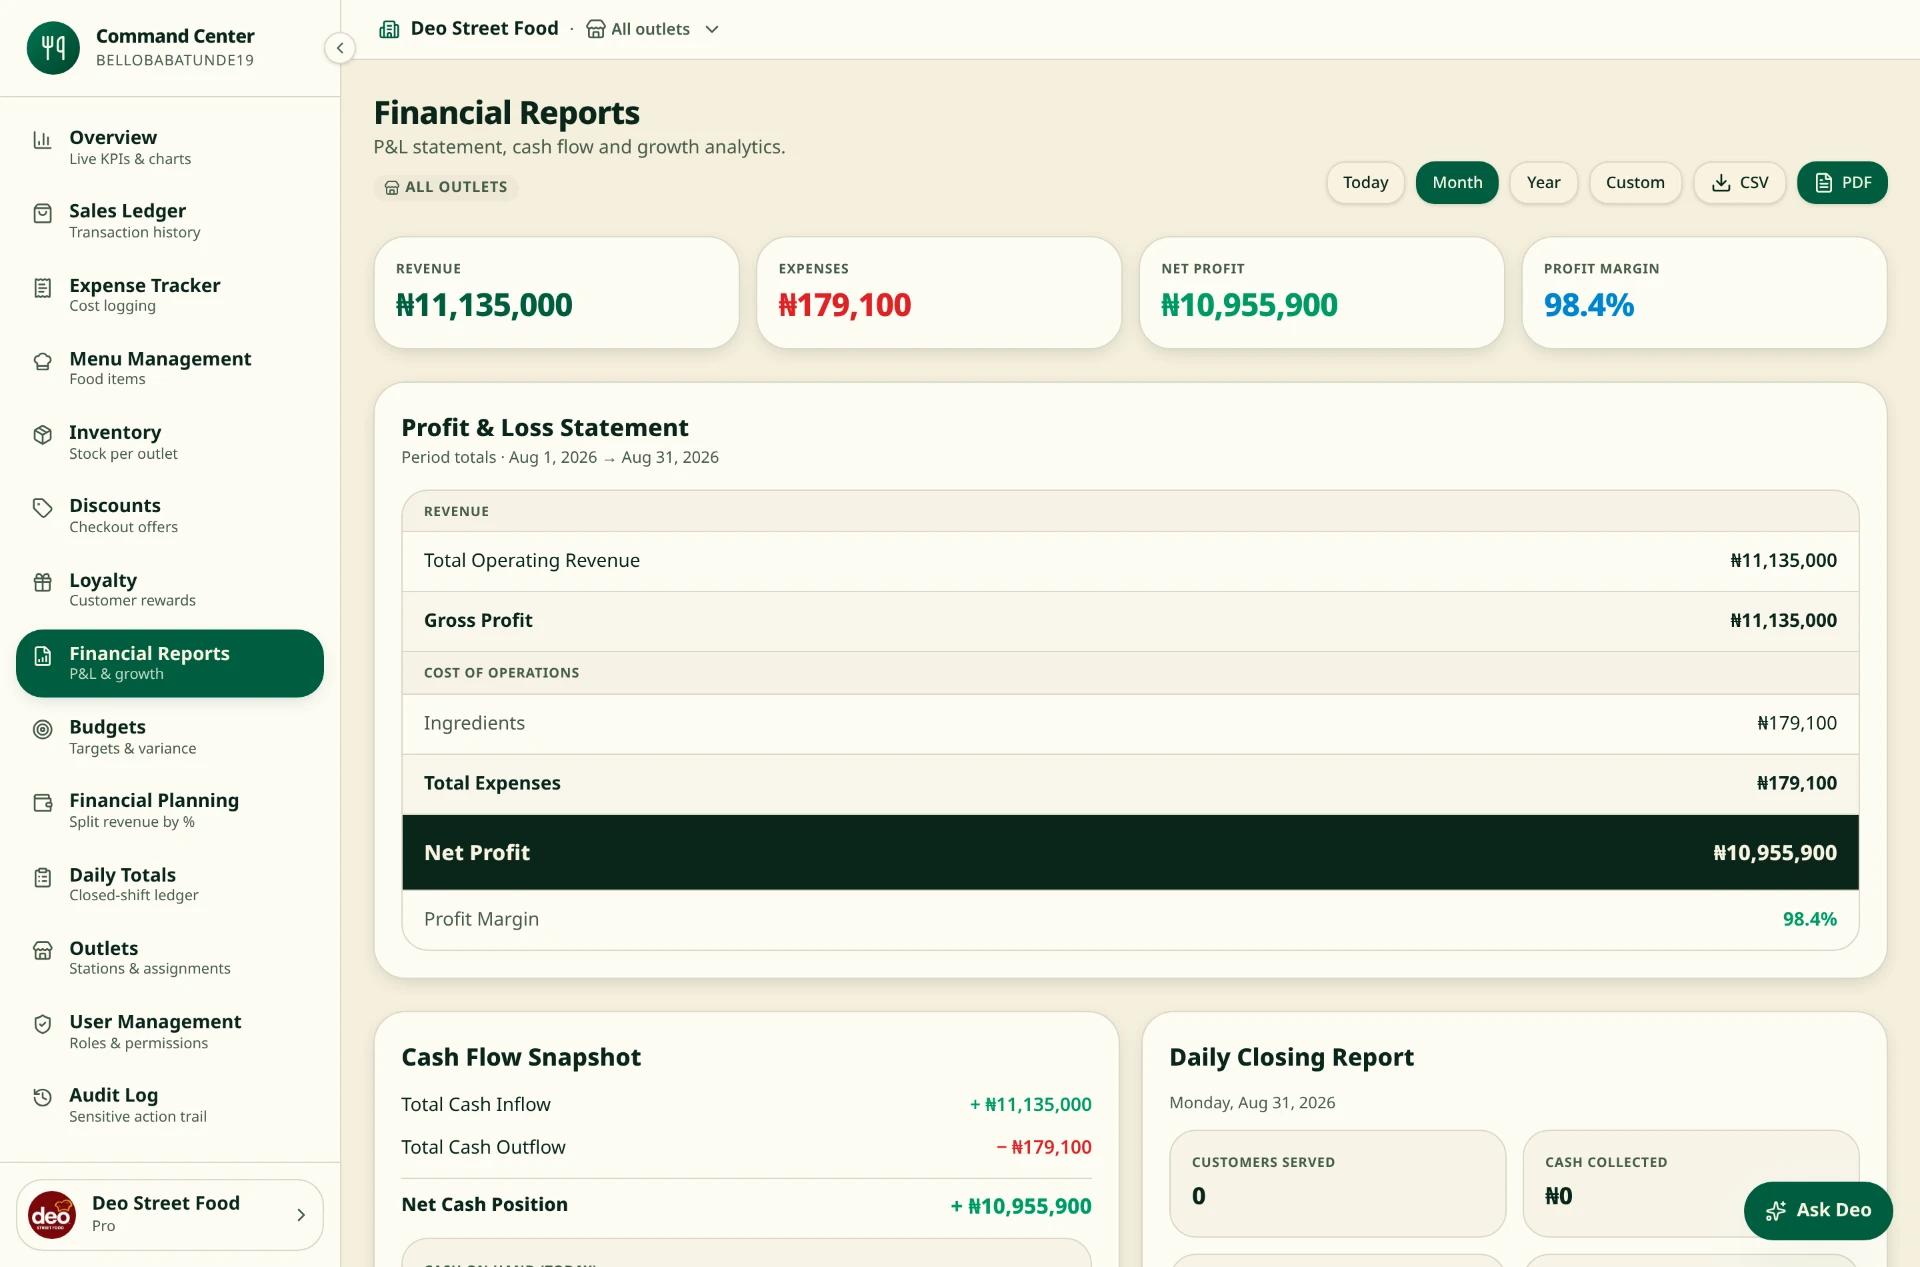Click the Budgets target icon
This screenshot has height=1267, width=1920.
pos(42,729)
